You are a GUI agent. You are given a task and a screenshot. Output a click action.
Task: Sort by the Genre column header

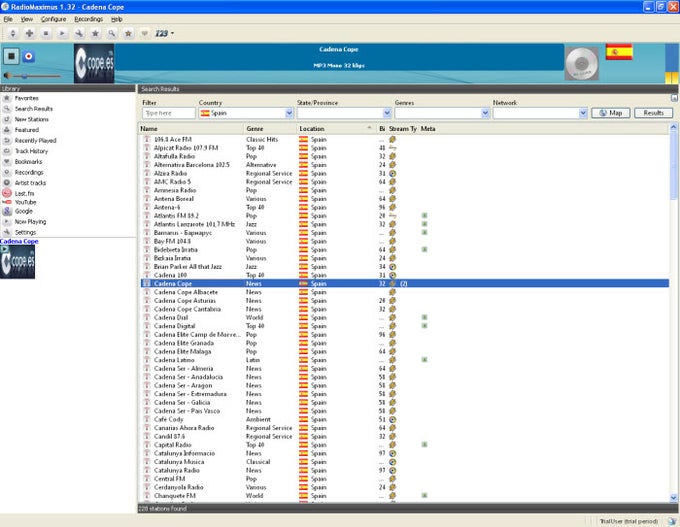tap(271, 129)
